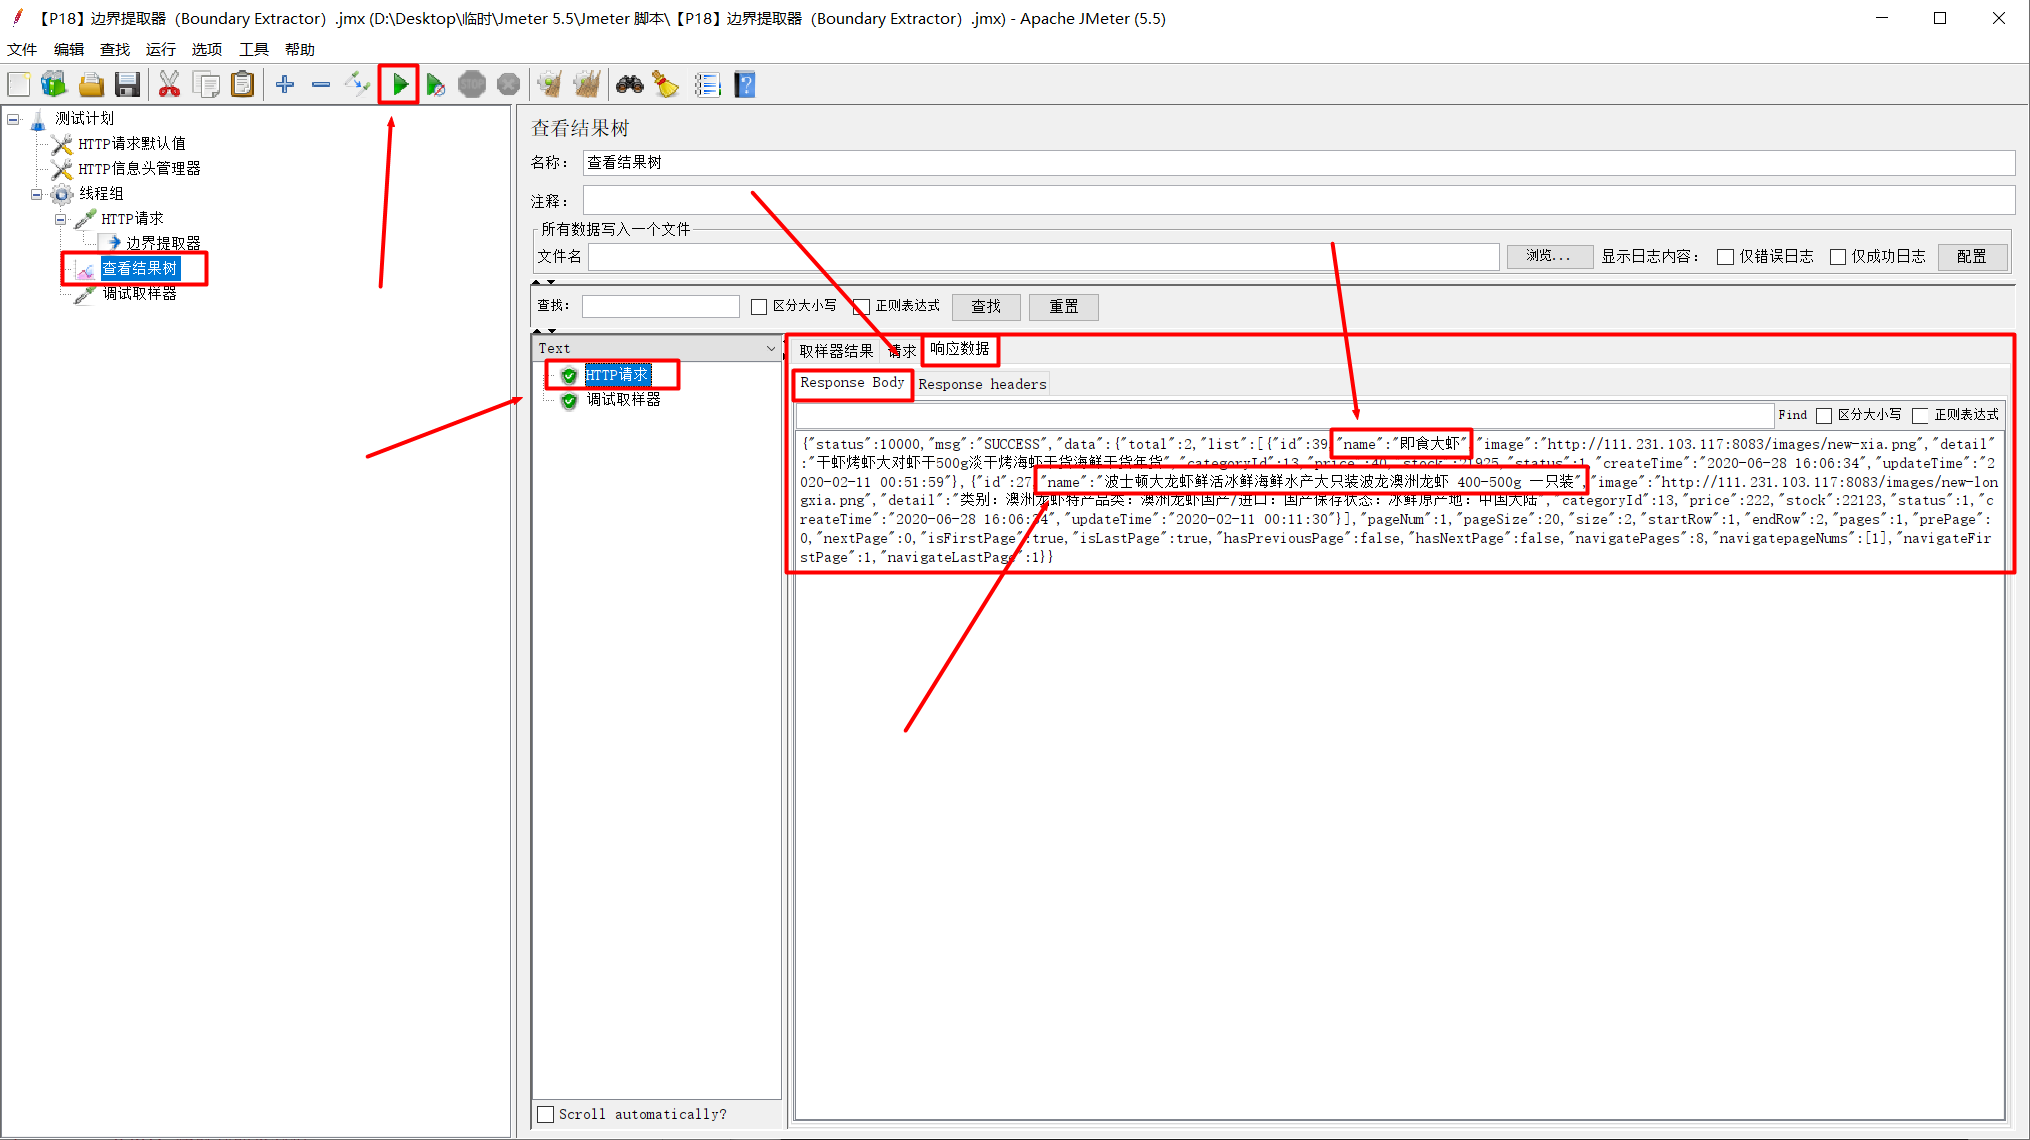Click the blue minus Collapse All icon

pos(321,85)
